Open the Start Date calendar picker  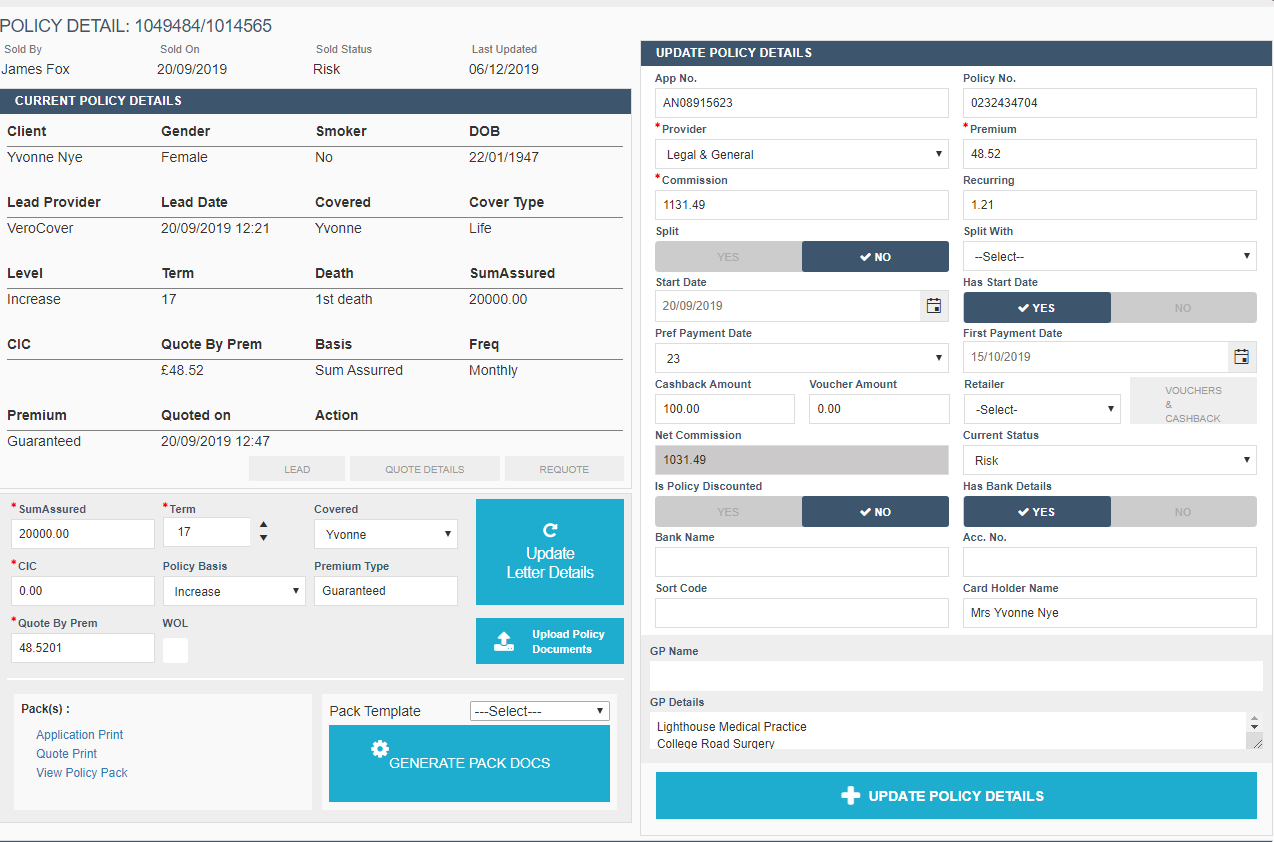point(933,306)
